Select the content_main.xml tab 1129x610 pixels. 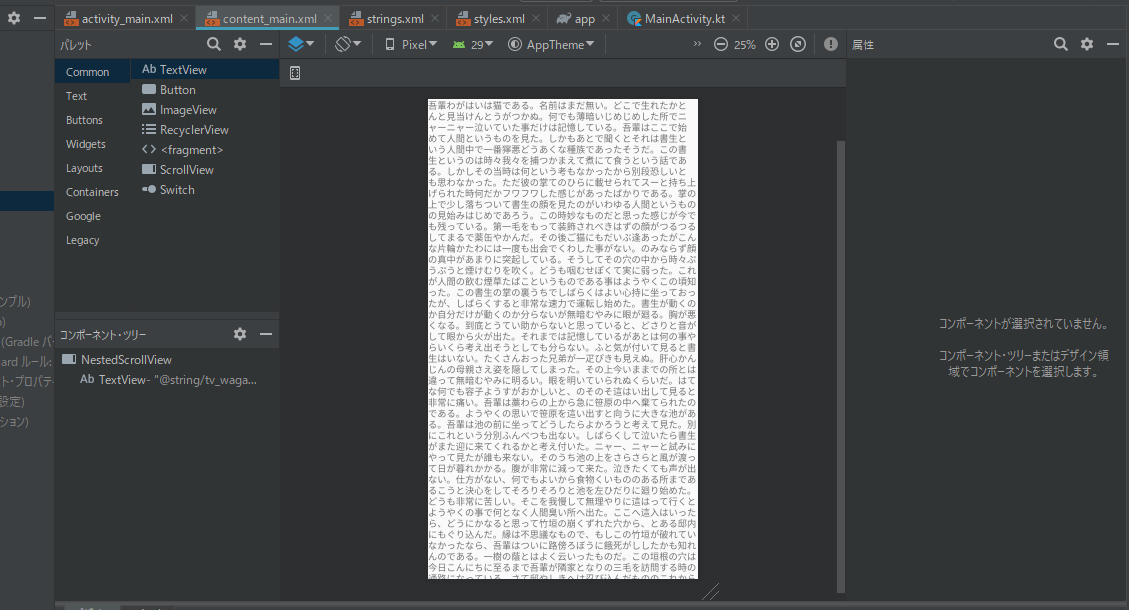[x=269, y=19]
